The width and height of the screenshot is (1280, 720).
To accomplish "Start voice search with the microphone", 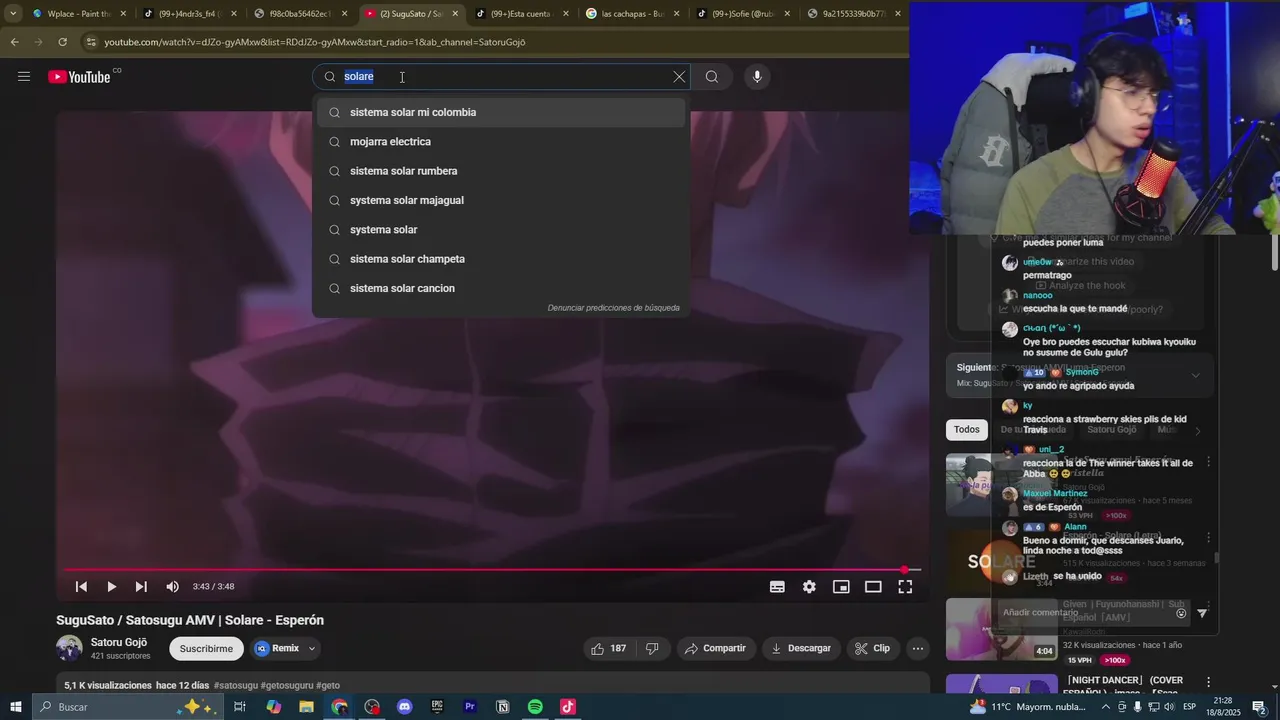I will click(757, 77).
